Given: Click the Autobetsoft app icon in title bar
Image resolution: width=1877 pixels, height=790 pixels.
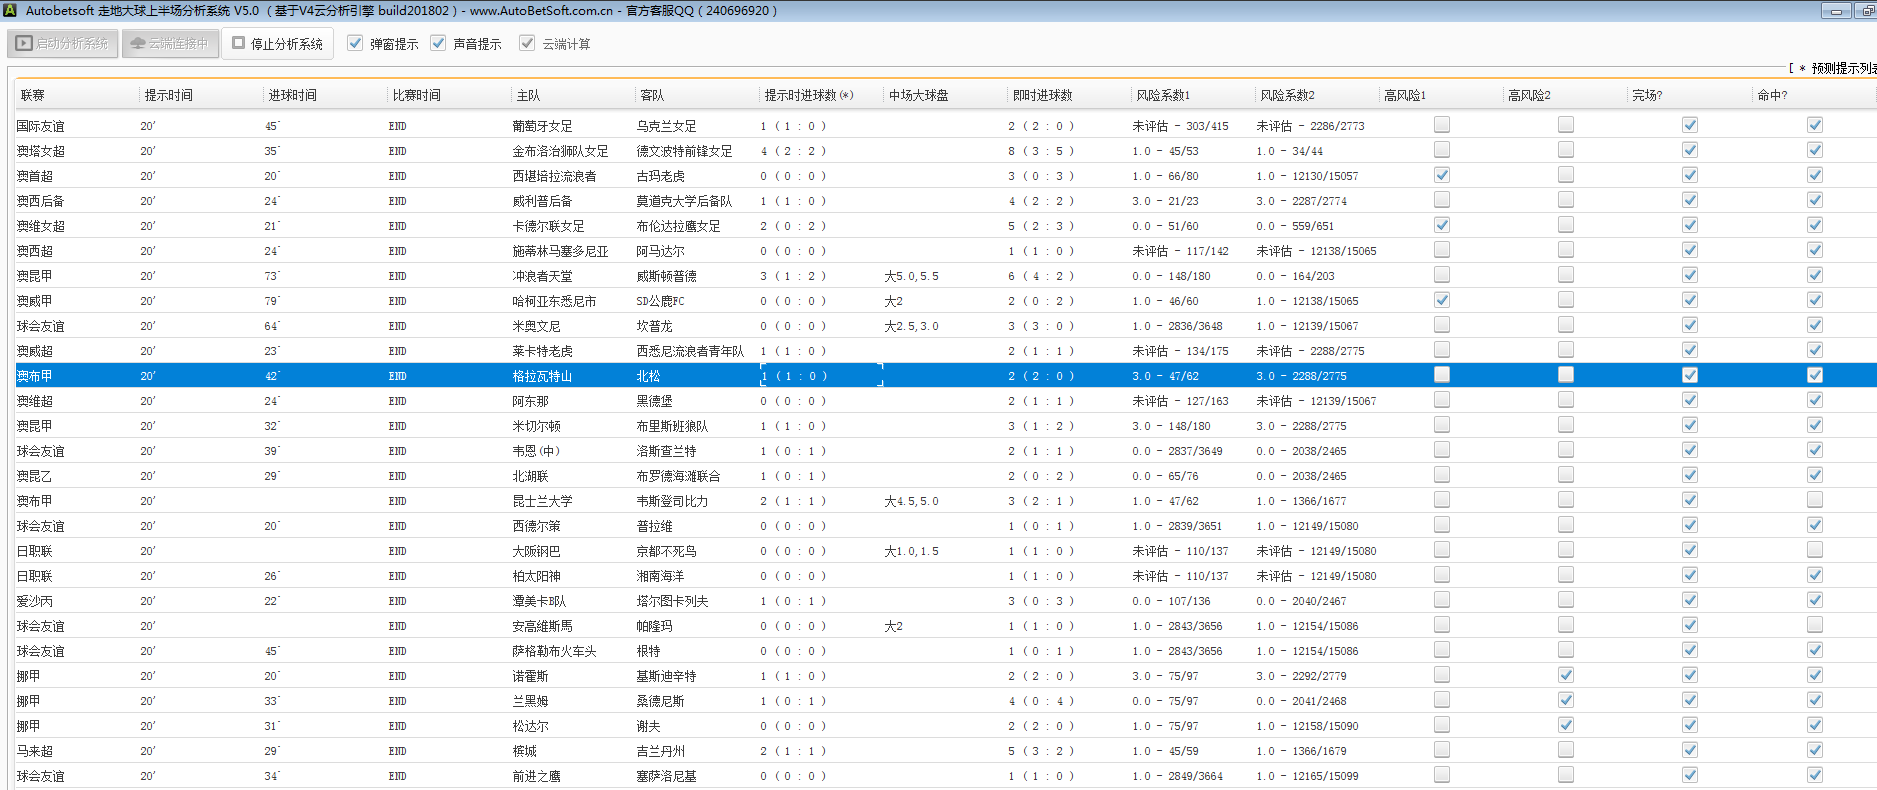Looking at the screenshot, I should pos(10,11).
